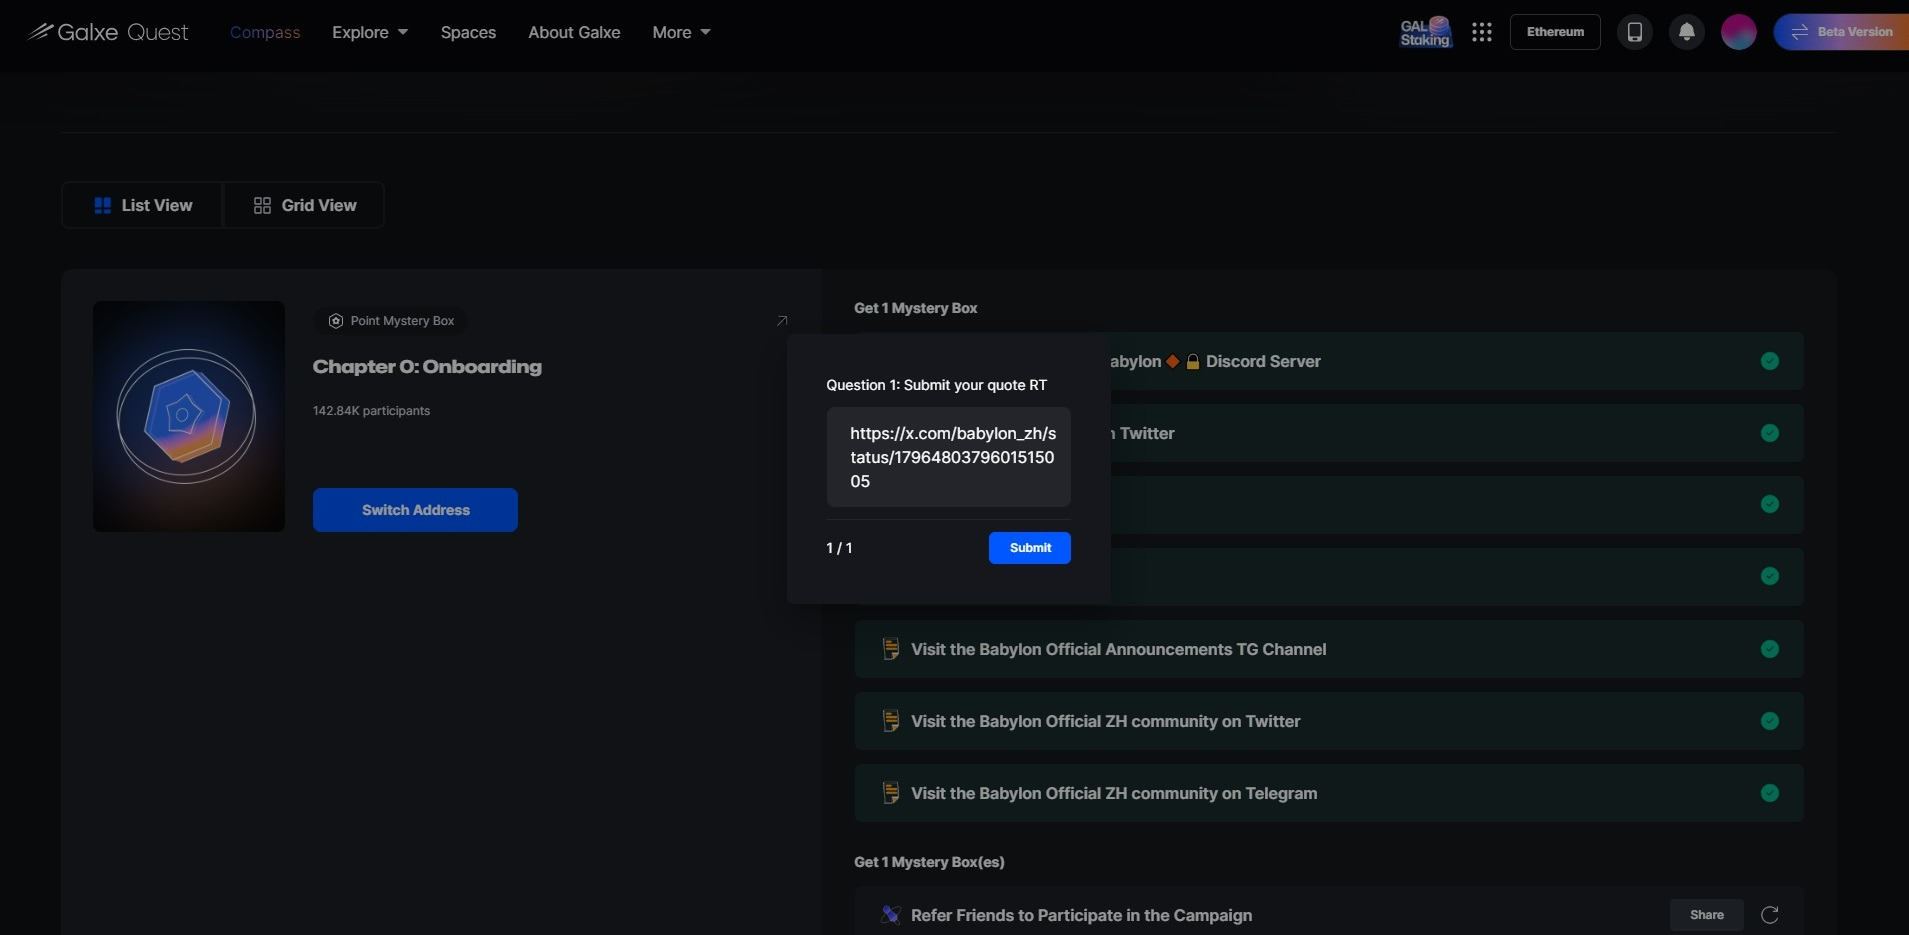Click the task icon beside ZH community on Twitter

(890, 721)
